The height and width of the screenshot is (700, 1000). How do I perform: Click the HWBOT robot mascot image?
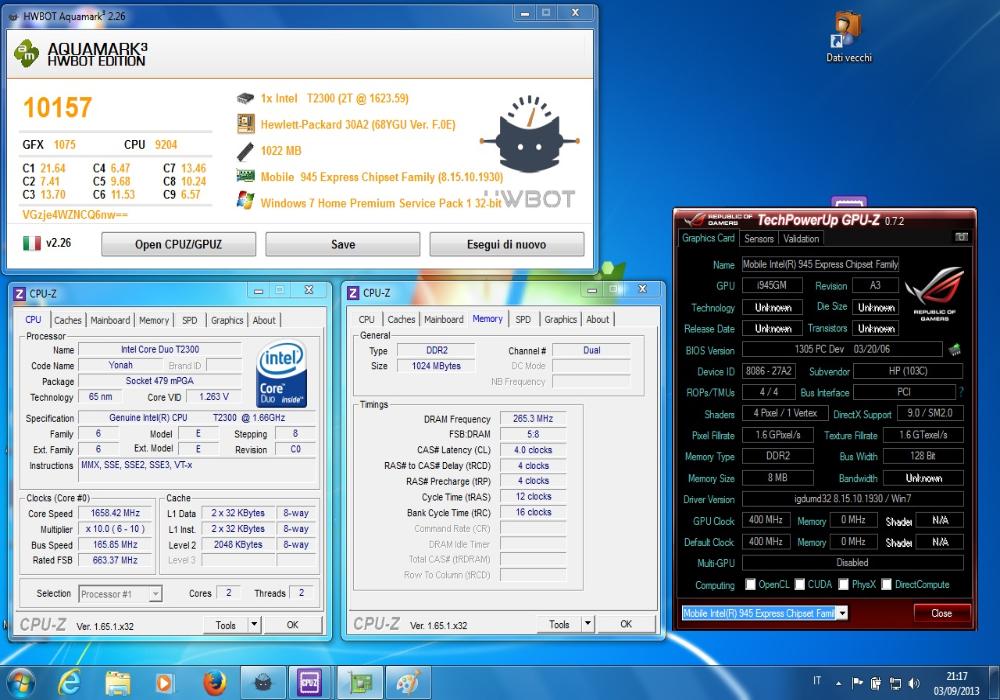tap(529, 135)
